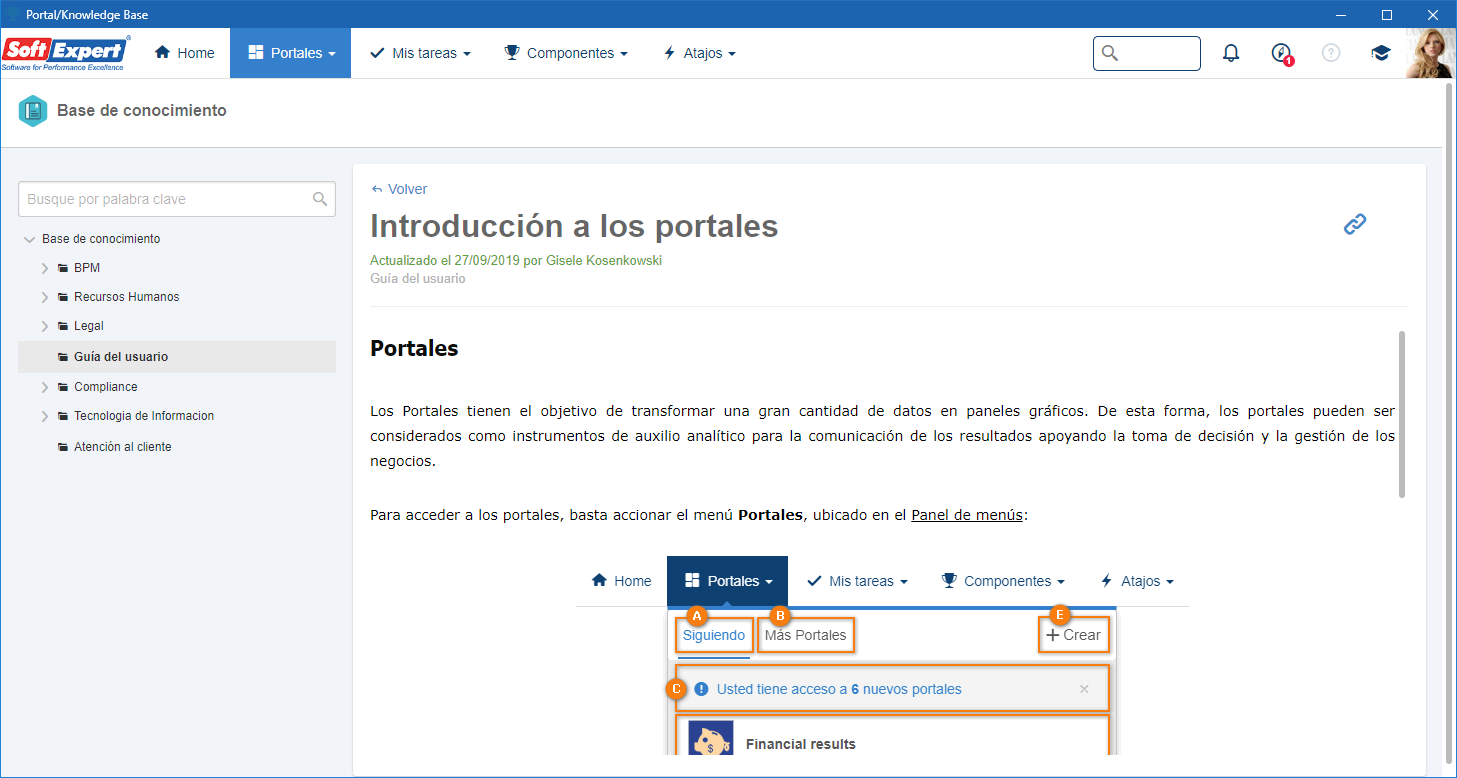The width and height of the screenshot is (1457, 778).
Task: Go to Home in the top menu
Action: [185, 53]
